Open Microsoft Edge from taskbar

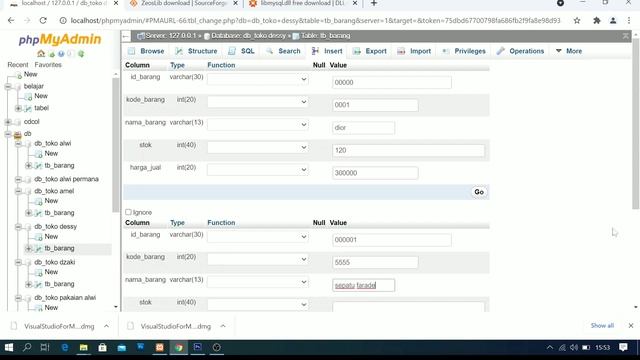pyautogui.click(x=64, y=347)
